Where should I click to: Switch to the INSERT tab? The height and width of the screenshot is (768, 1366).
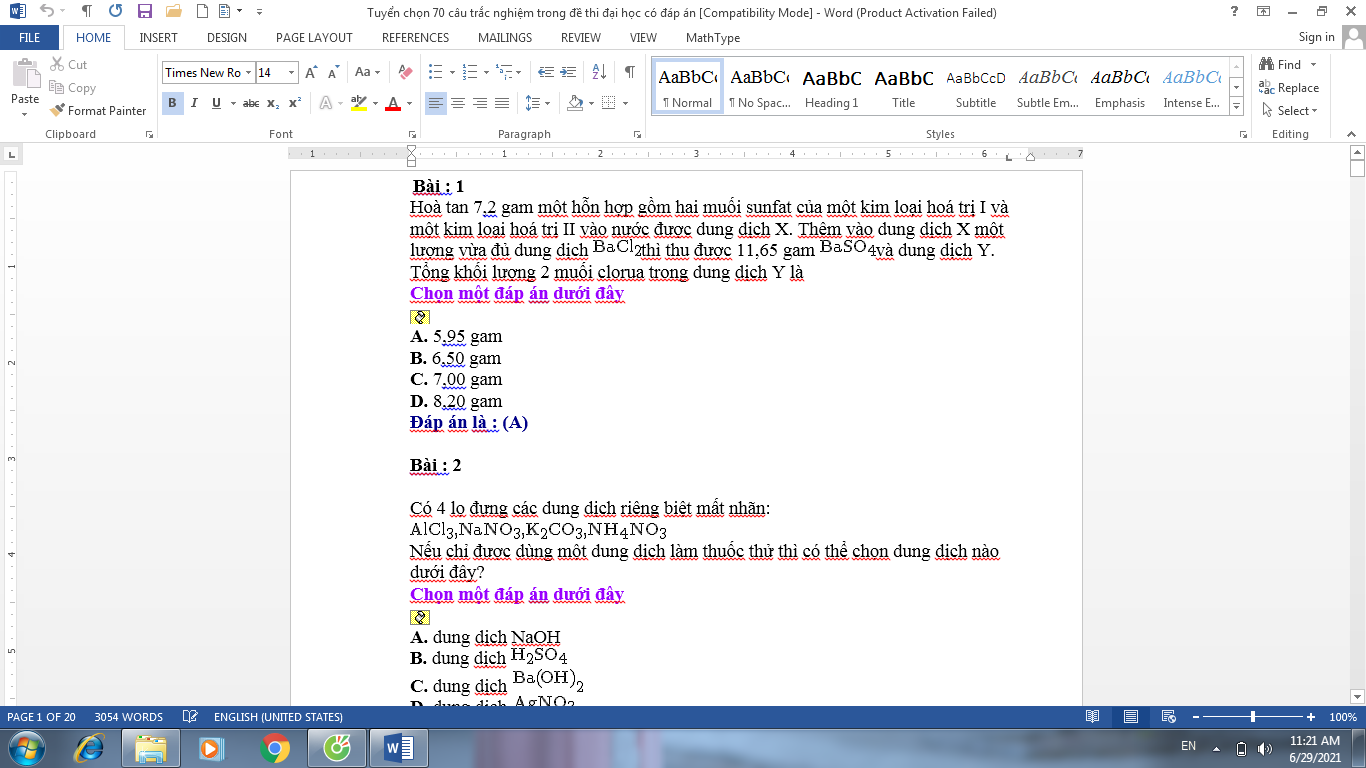(158, 37)
